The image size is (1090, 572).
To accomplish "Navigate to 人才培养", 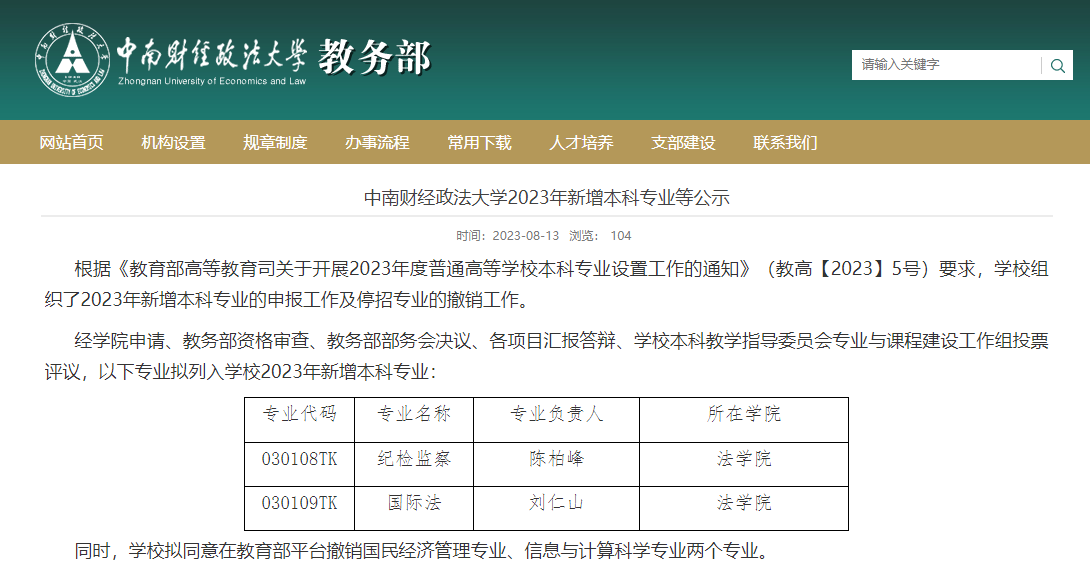I will click(x=581, y=142).
